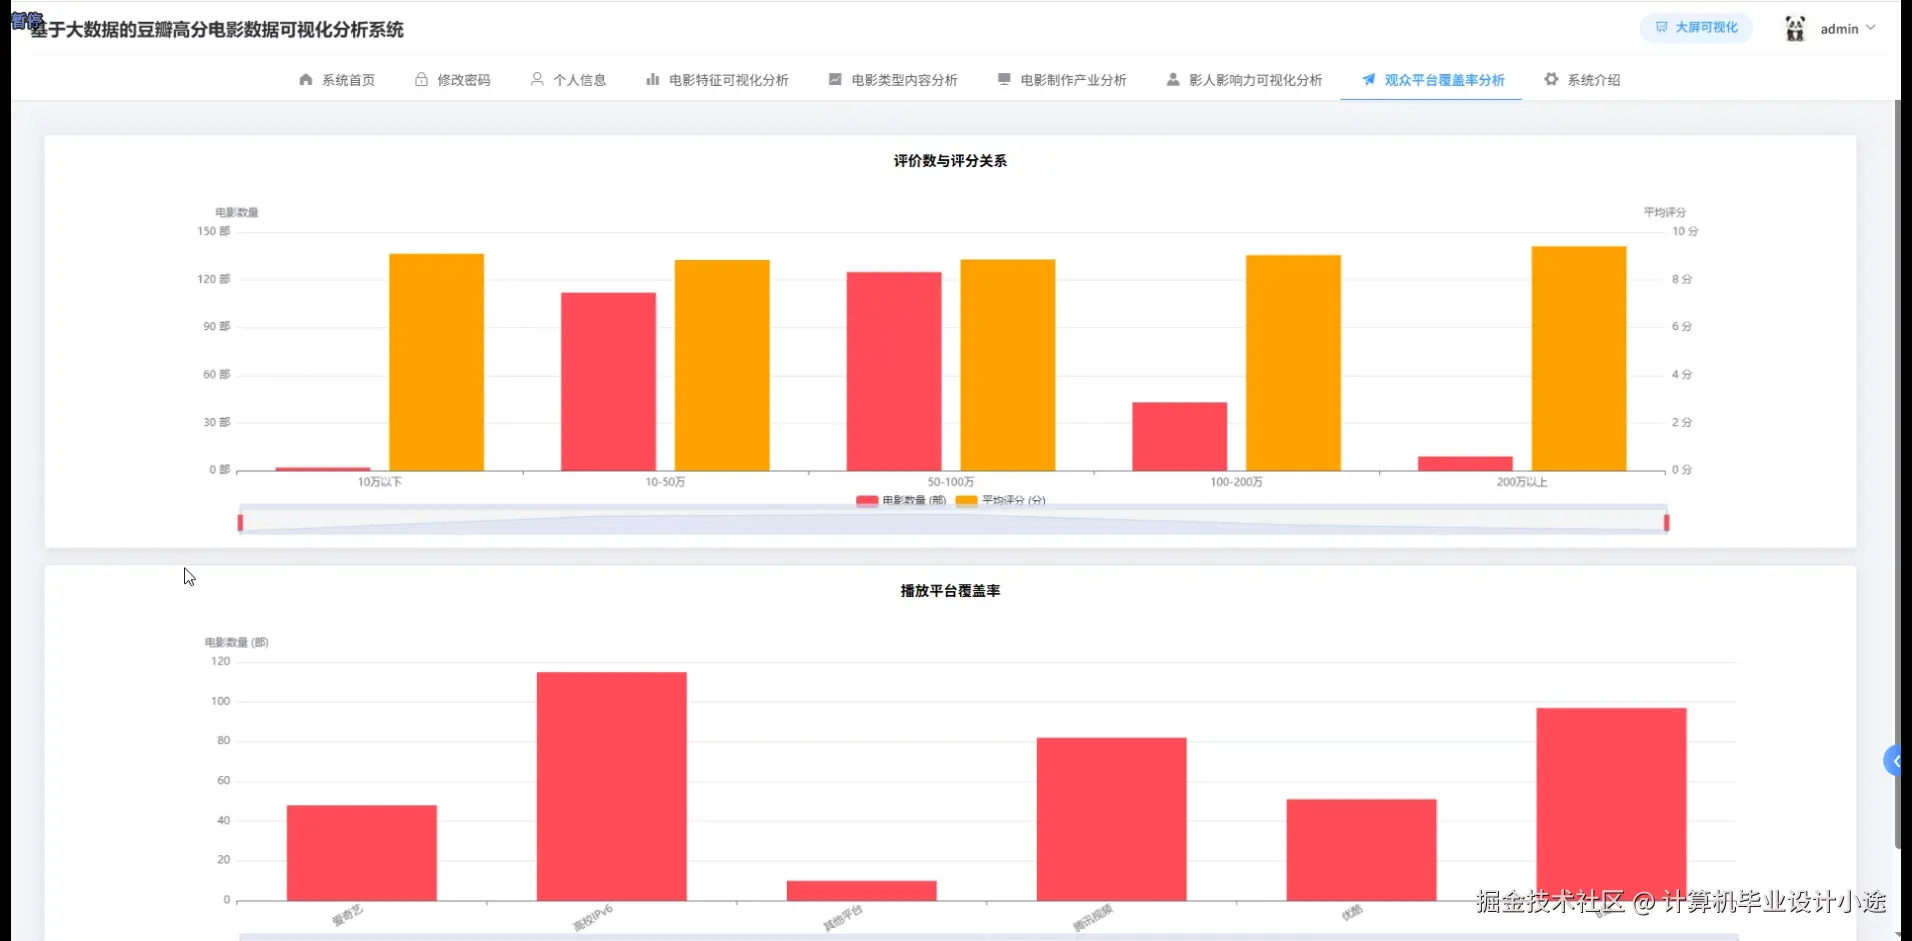This screenshot has height=941, width=1912.
Task: Click the lock icon on 修改密码
Action: coord(420,80)
